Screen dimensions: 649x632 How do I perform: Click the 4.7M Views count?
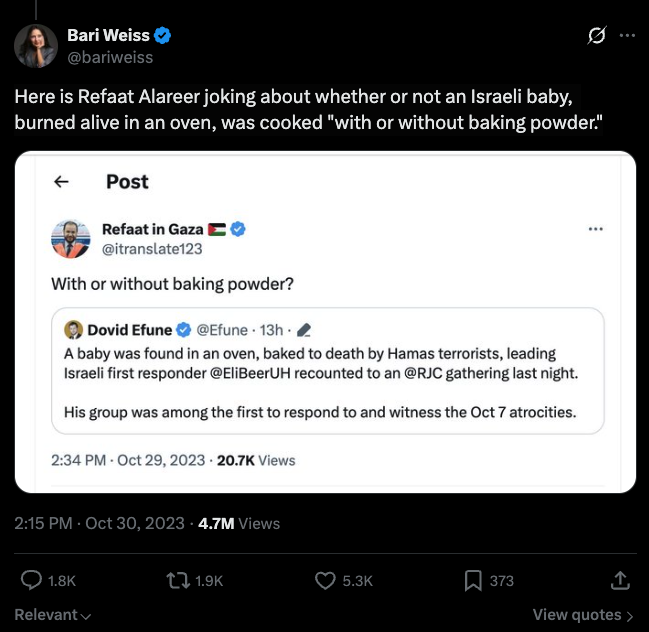click(239, 523)
